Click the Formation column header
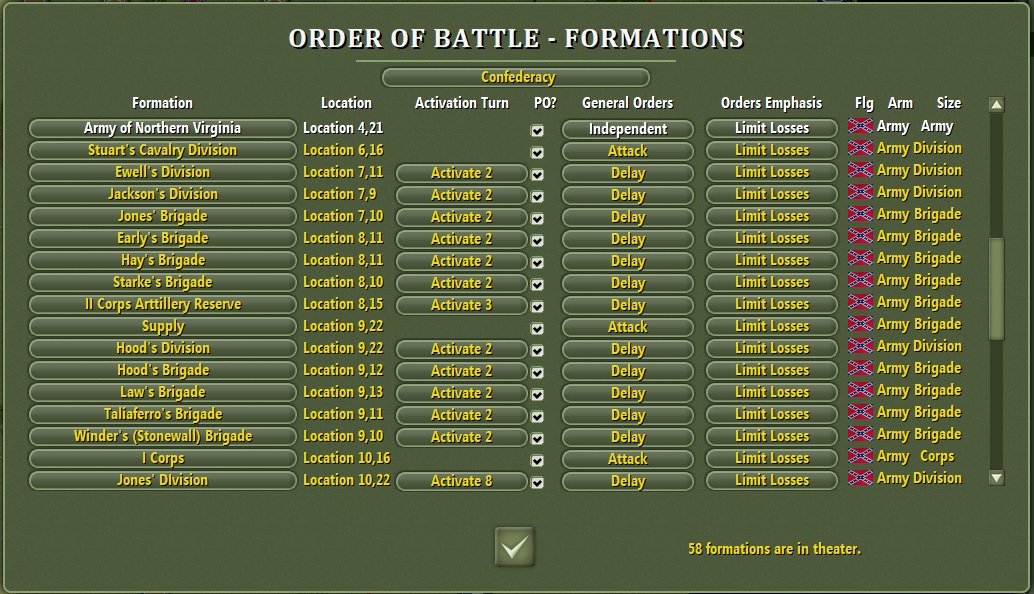This screenshot has height=594, width=1034. pyautogui.click(x=162, y=102)
